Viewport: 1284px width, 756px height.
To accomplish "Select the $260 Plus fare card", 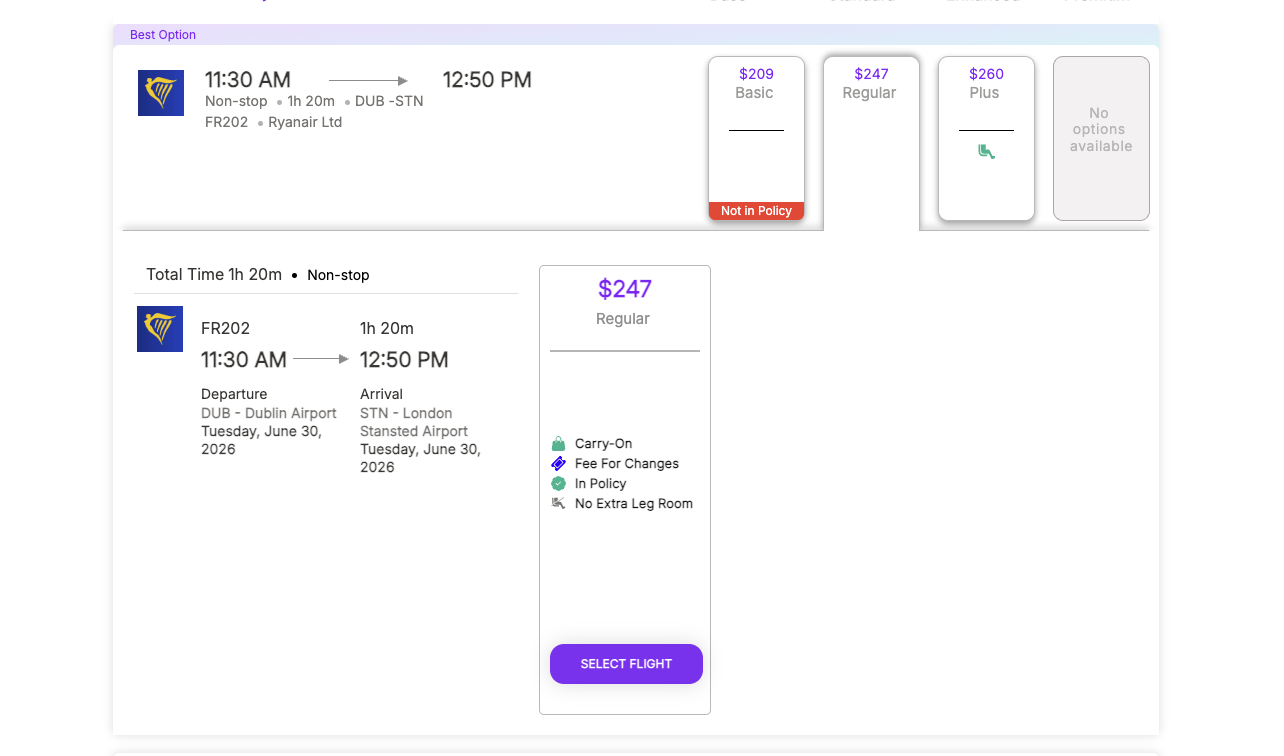I will [x=986, y=138].
